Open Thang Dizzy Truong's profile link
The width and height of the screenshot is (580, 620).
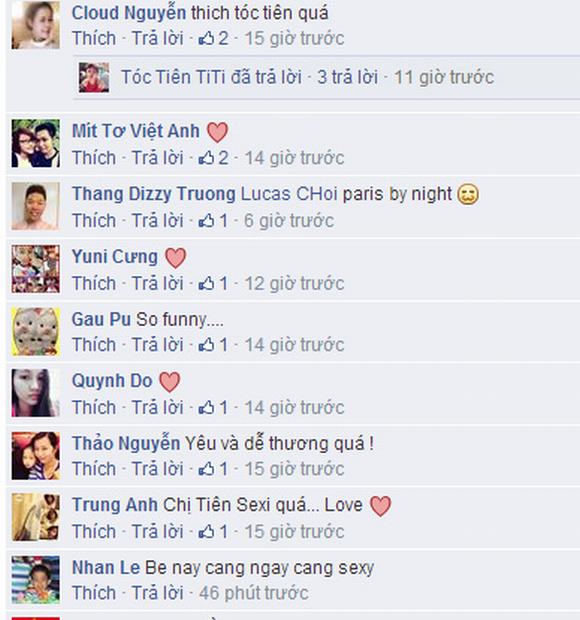[x=154, y=194]
